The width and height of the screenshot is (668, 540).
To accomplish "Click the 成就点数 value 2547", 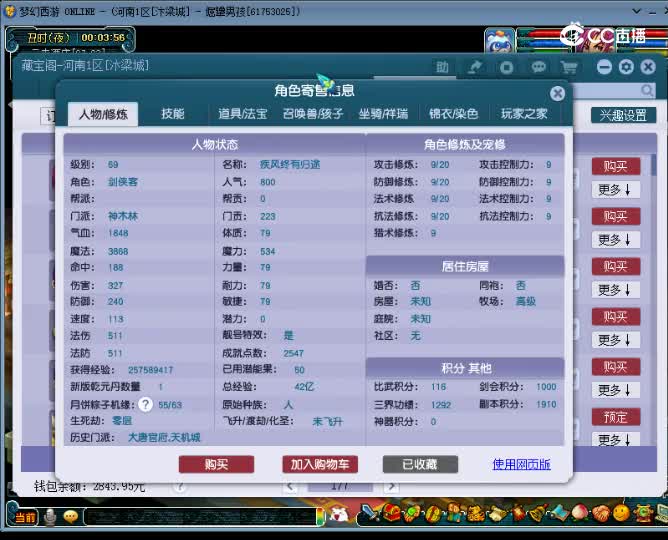I will 294,353.
